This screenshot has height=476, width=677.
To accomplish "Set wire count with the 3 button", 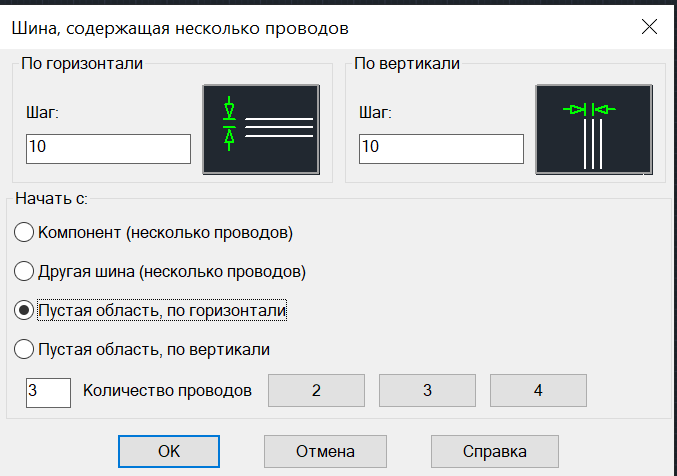I will [x=427, y=390].
